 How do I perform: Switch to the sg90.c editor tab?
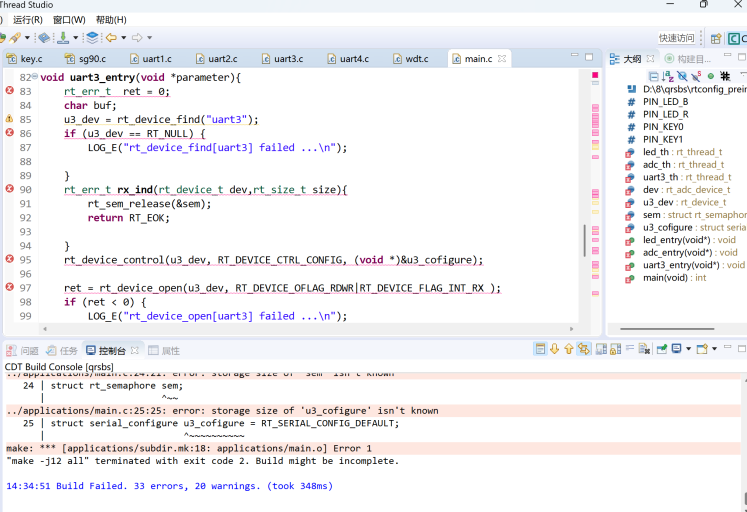coord(85,59)
